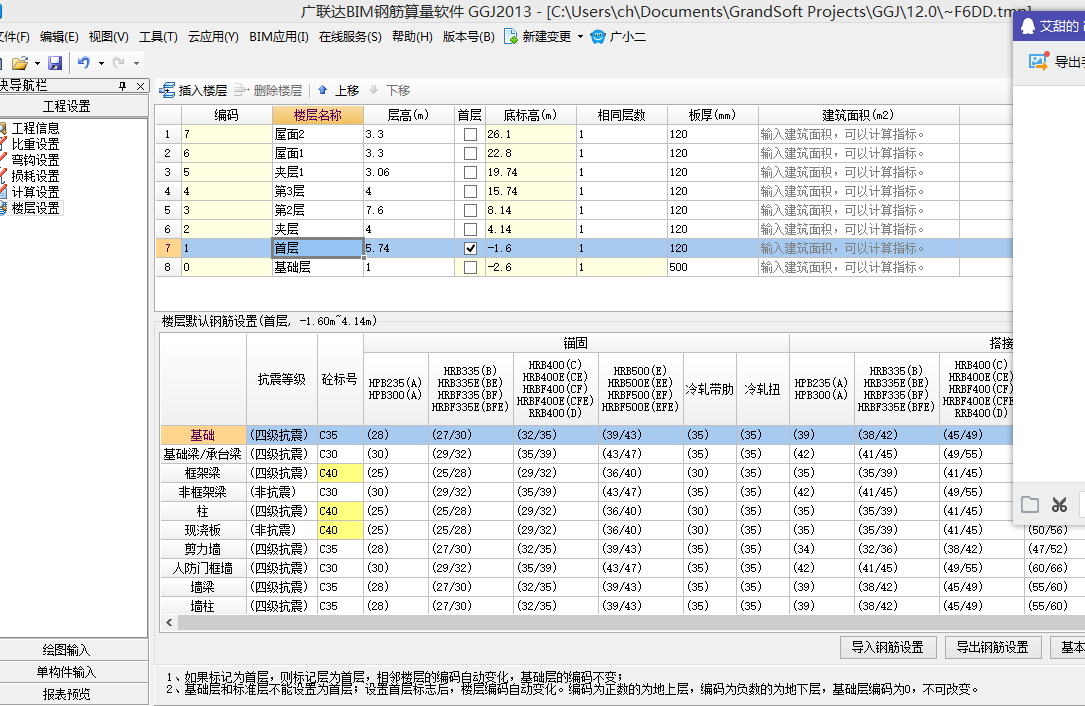The height and width of the screenshot is (706, 1085).
Task: Undo the last action arrow icon
Action: pos(84,62)
